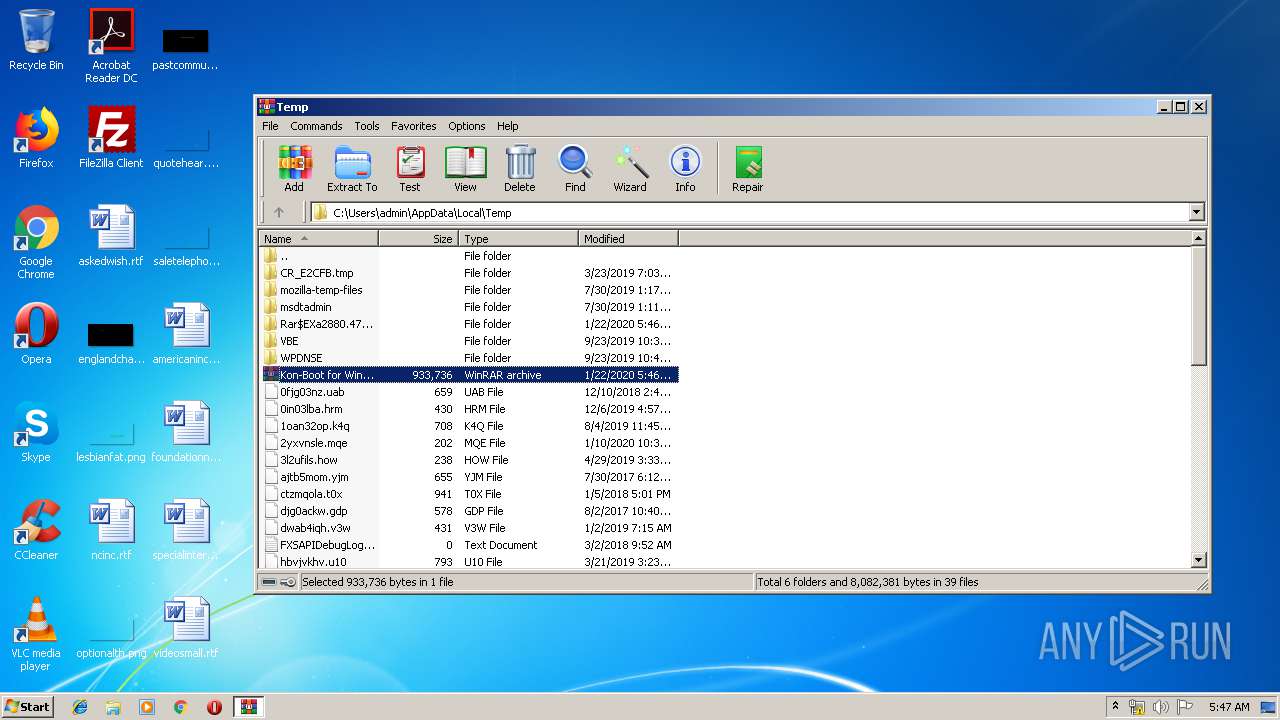Viewport: 1280px width, 720px height.
Task: Launch FileZilla Client desktop shortcut
Action: click(x=111, y=138)
